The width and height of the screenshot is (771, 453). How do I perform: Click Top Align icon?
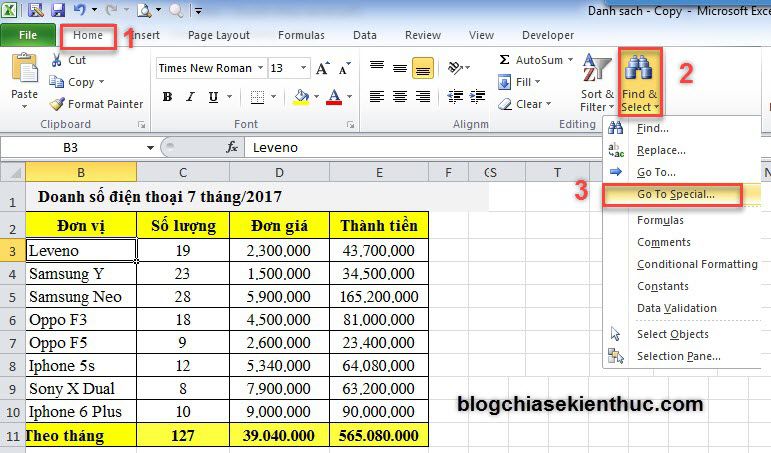tap(377, 67)
